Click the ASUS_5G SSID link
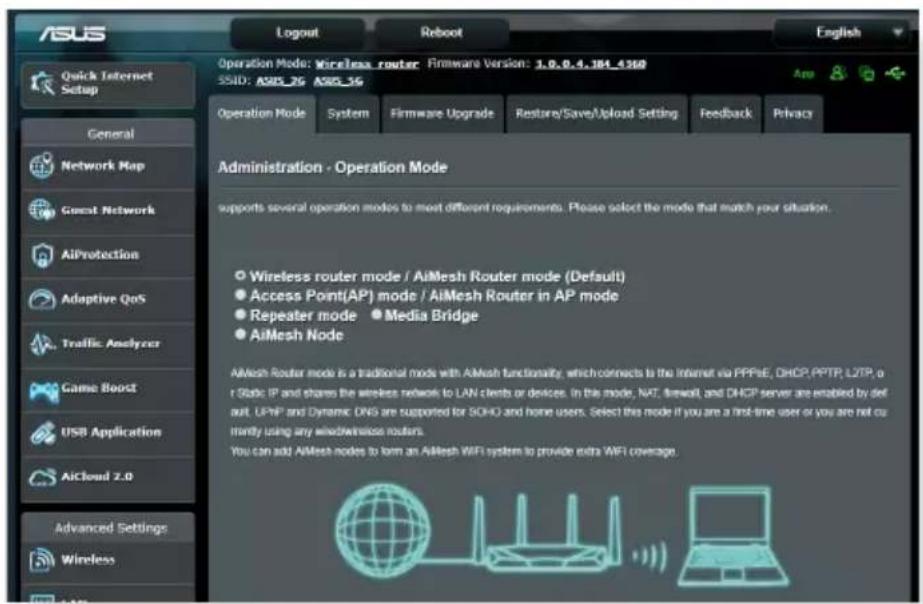 (338, 81)
